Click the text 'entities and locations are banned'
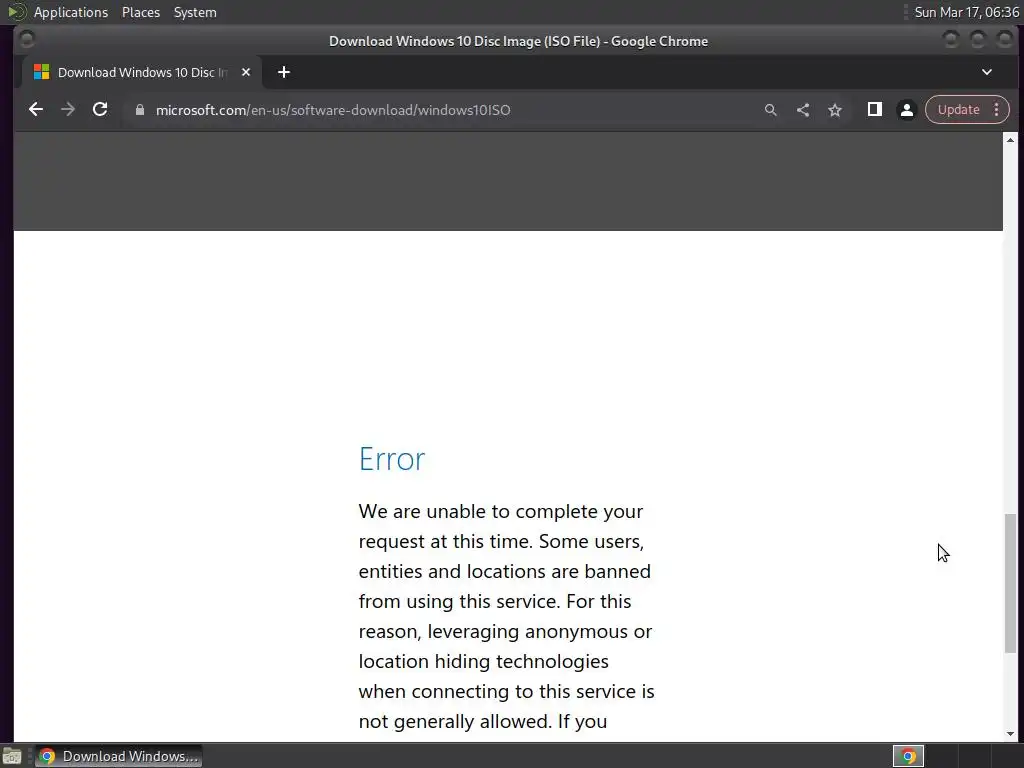 (504, 571)
